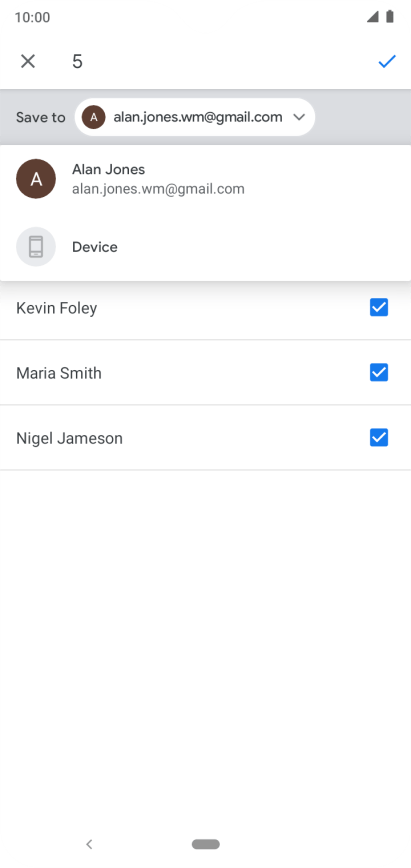Tap the signal strength icon in the status bar
The width and height of the screenshot is (411, 868).
(x=372, y=17)
